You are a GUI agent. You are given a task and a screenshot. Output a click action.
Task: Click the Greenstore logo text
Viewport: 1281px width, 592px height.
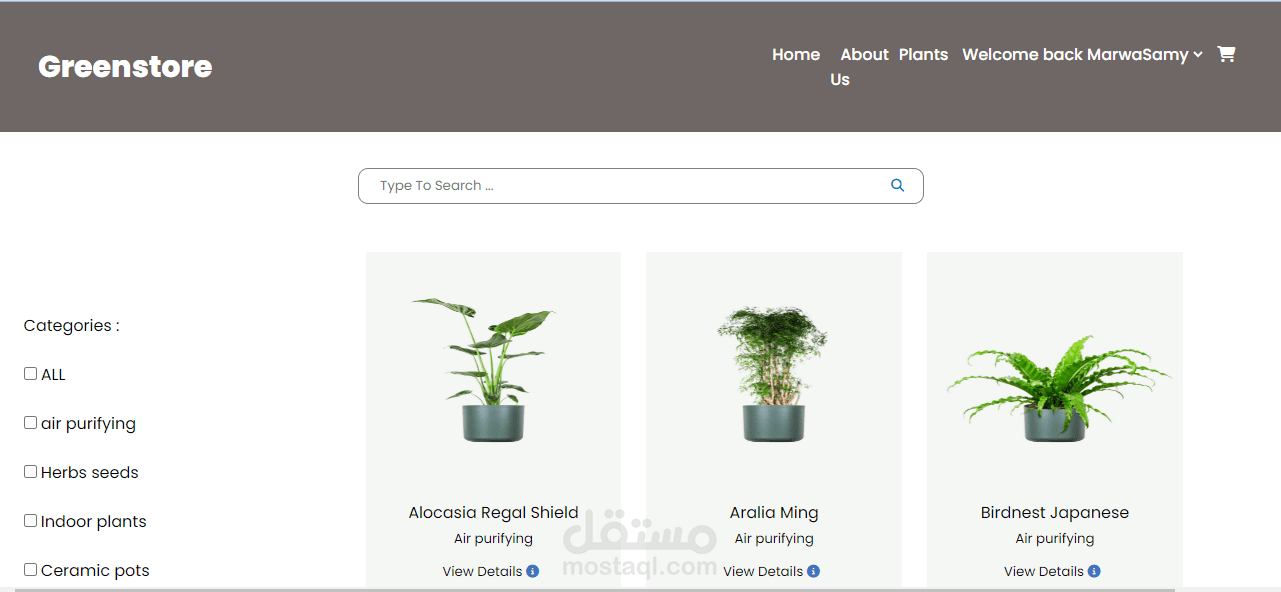(x=125, y=66)
